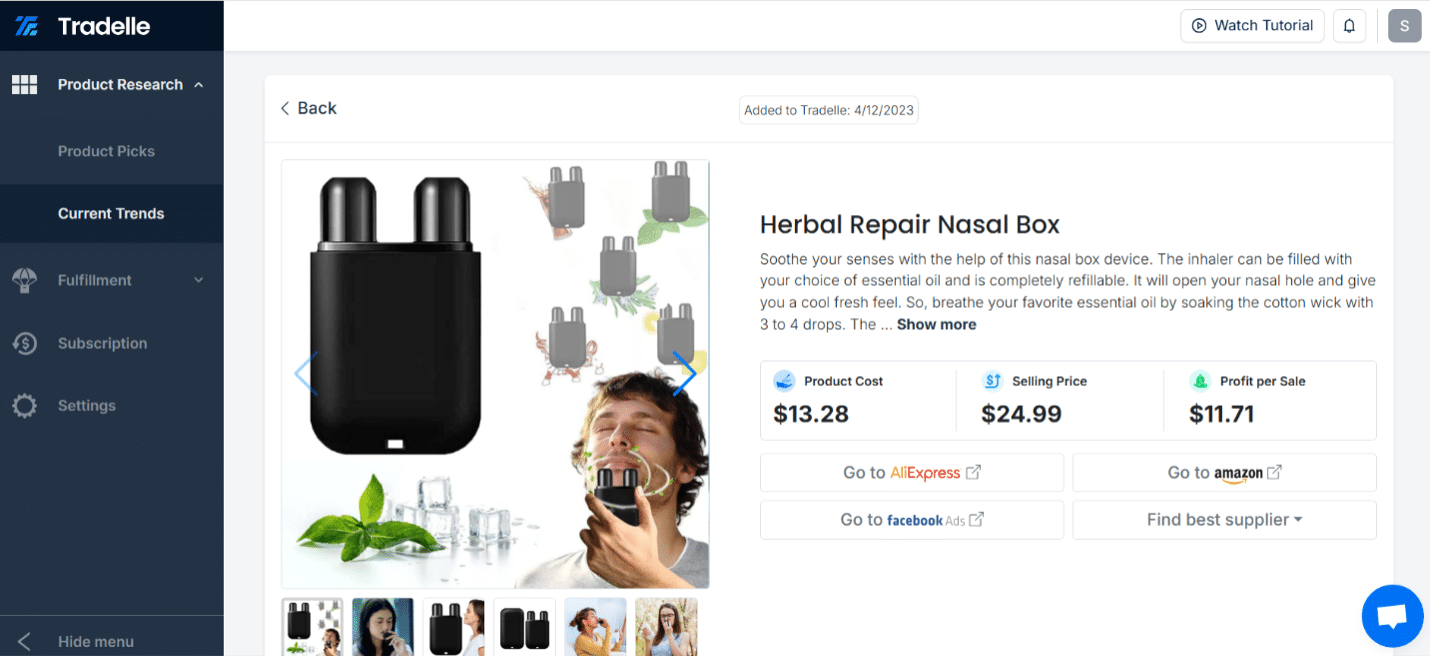Open the Facebook Ads link
The height and width of the screenshot is (660, 1430).
coord(912,520)
